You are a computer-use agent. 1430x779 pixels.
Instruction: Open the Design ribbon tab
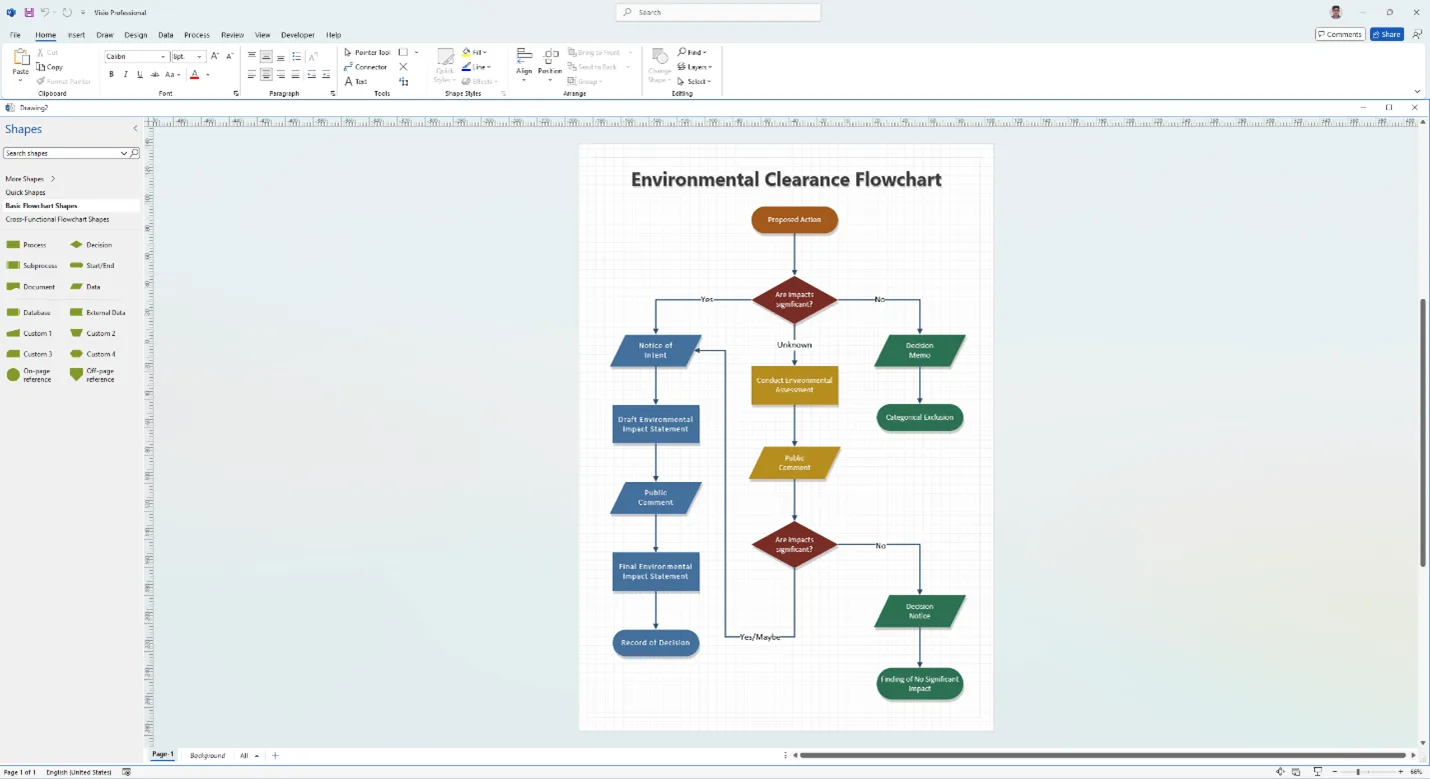tap(136, 35)
